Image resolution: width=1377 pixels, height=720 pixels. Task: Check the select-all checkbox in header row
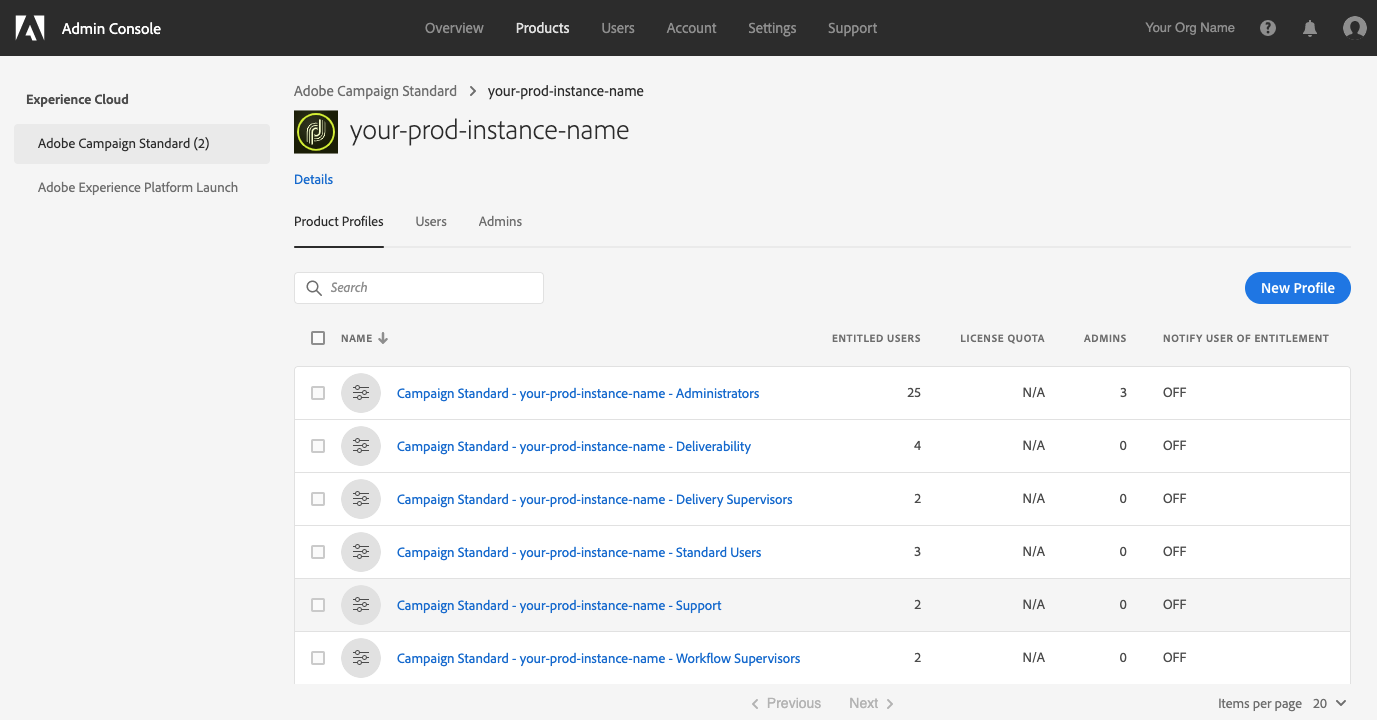click(318, 338)
